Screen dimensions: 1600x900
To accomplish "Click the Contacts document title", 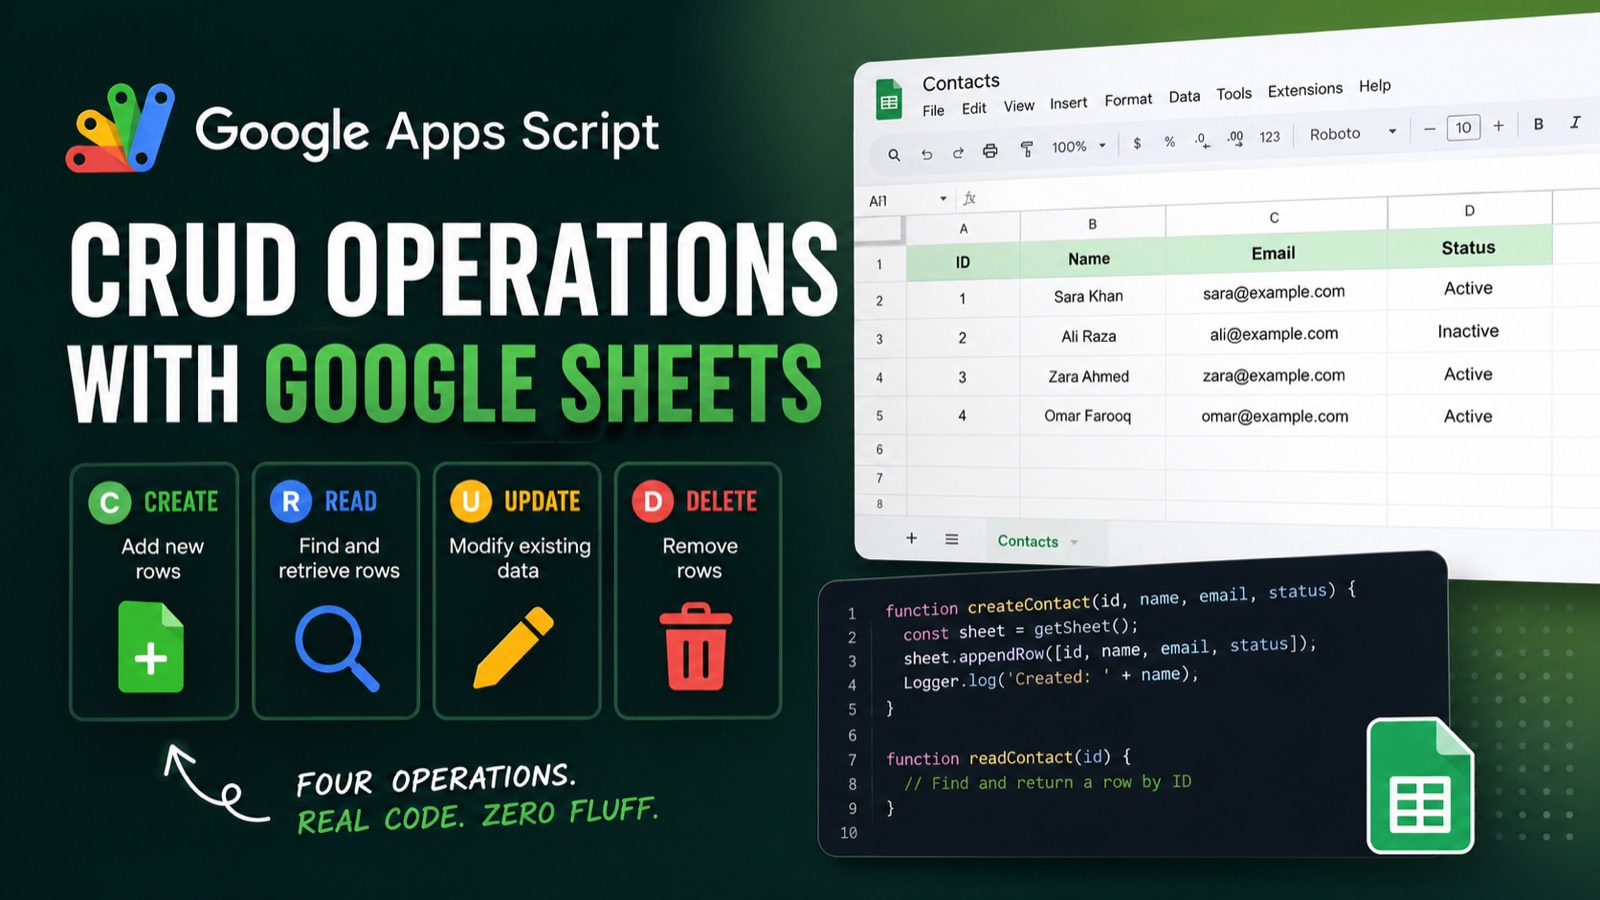I will 961,82.
